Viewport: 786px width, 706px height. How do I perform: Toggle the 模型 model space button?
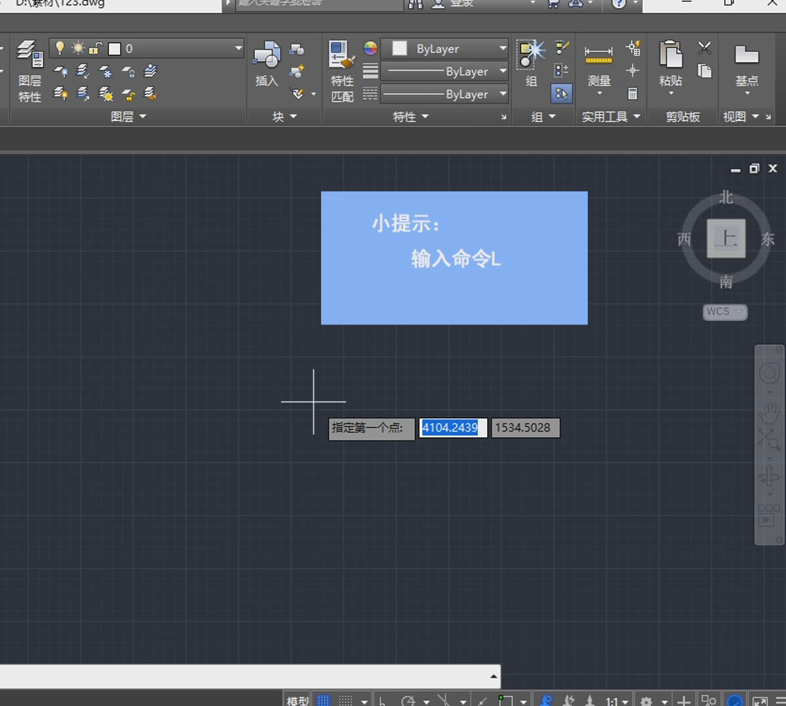point(298,701)
